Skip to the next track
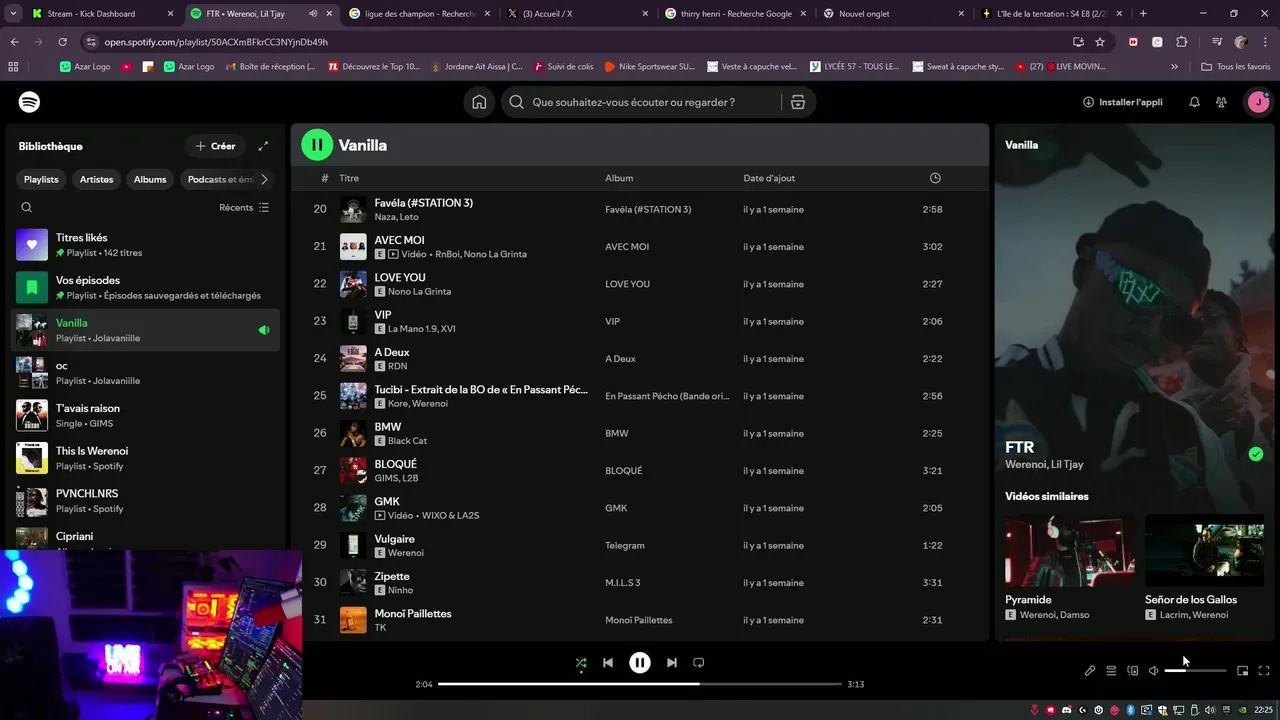This screenshot has height=720, width=1280. [x=672, y=662]
